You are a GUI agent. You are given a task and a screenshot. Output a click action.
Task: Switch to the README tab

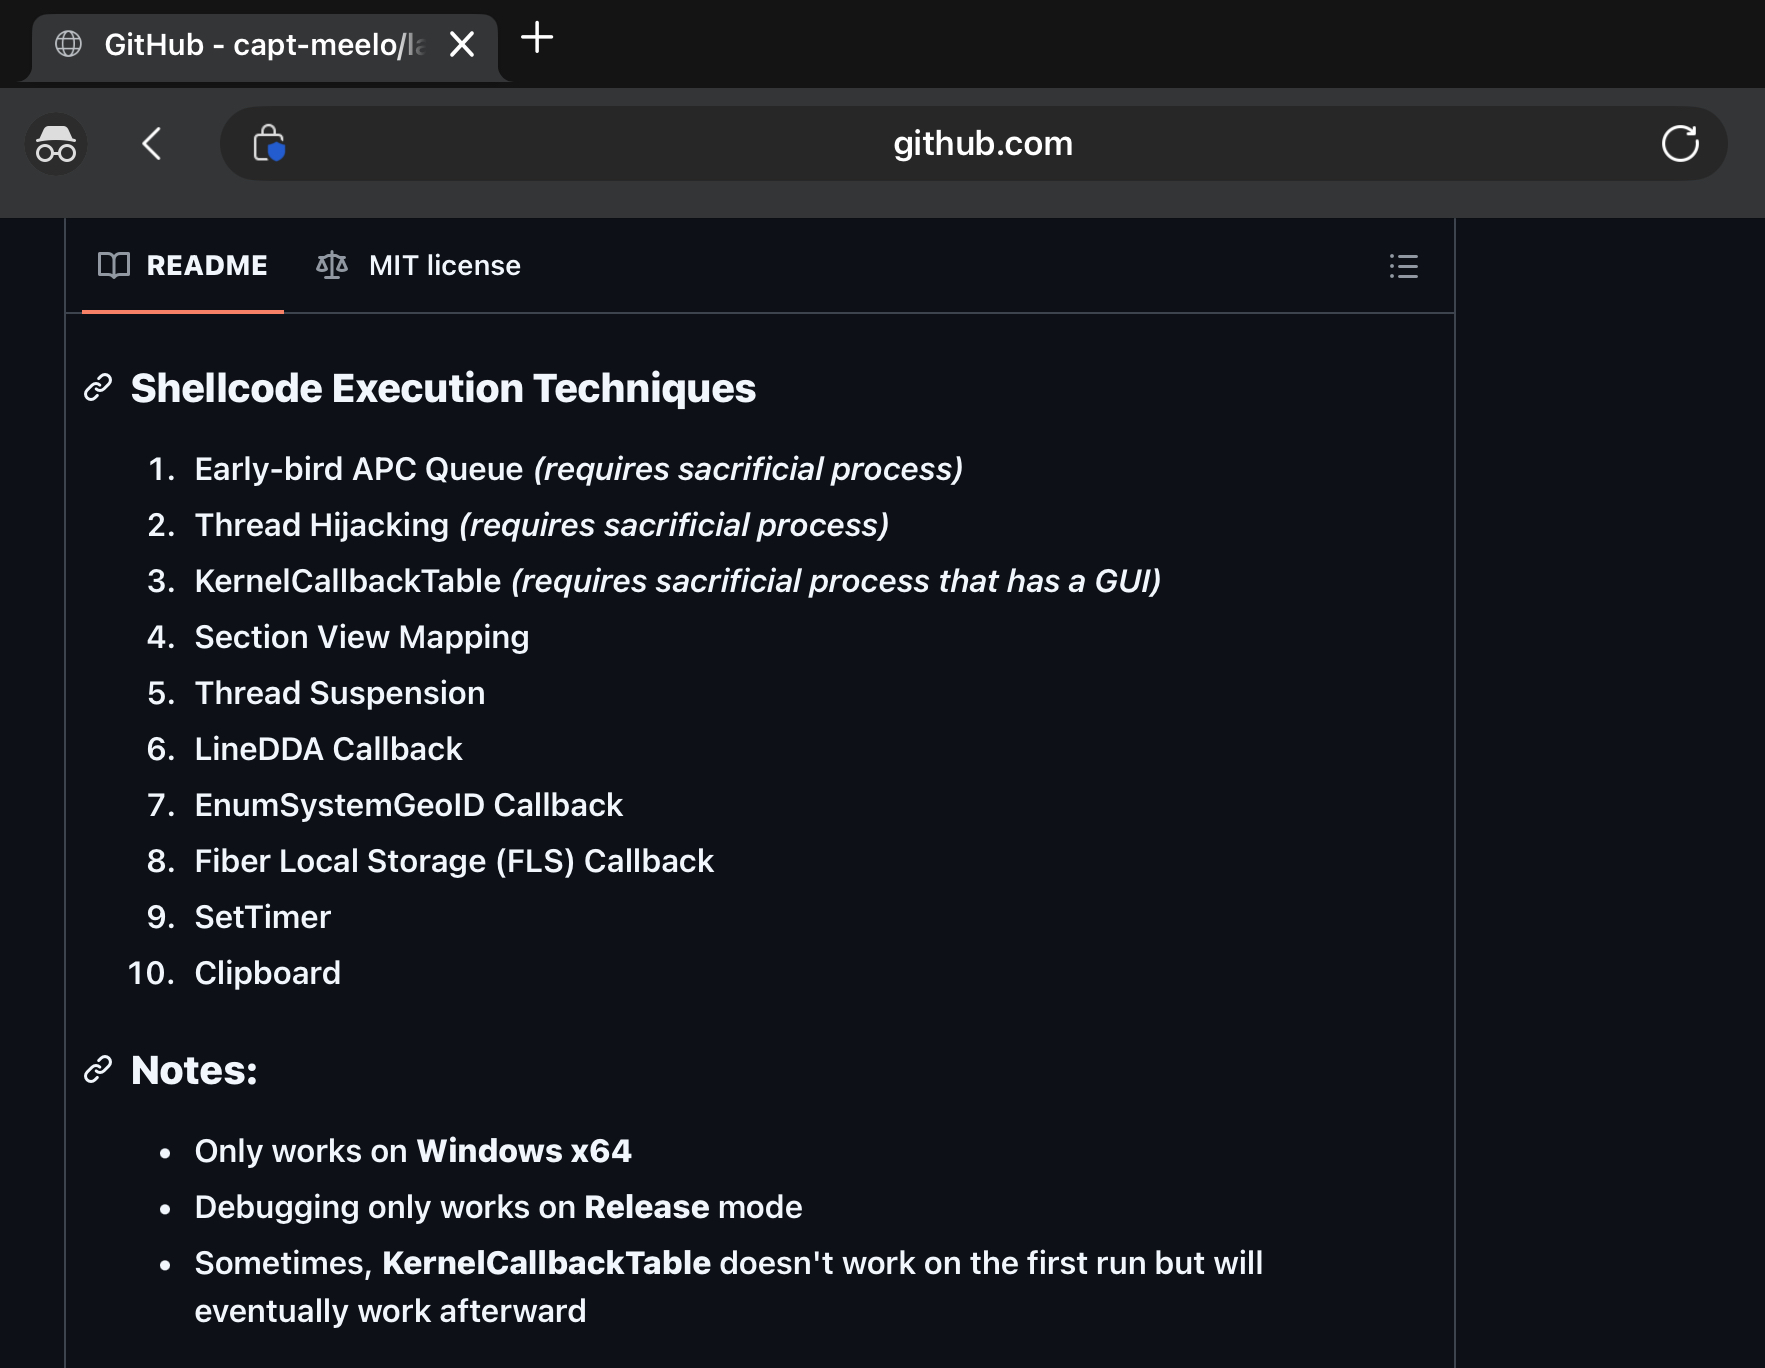tap(183, 266)
